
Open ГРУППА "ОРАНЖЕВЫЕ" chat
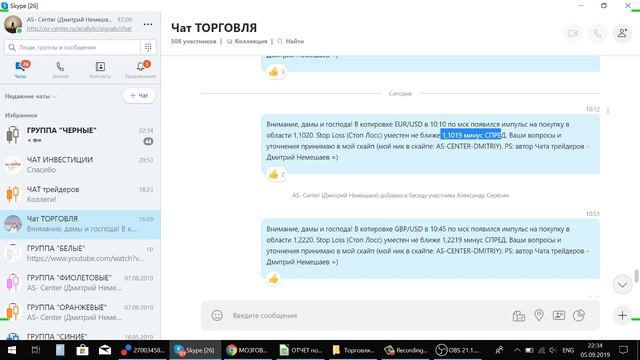click(80, 312)
